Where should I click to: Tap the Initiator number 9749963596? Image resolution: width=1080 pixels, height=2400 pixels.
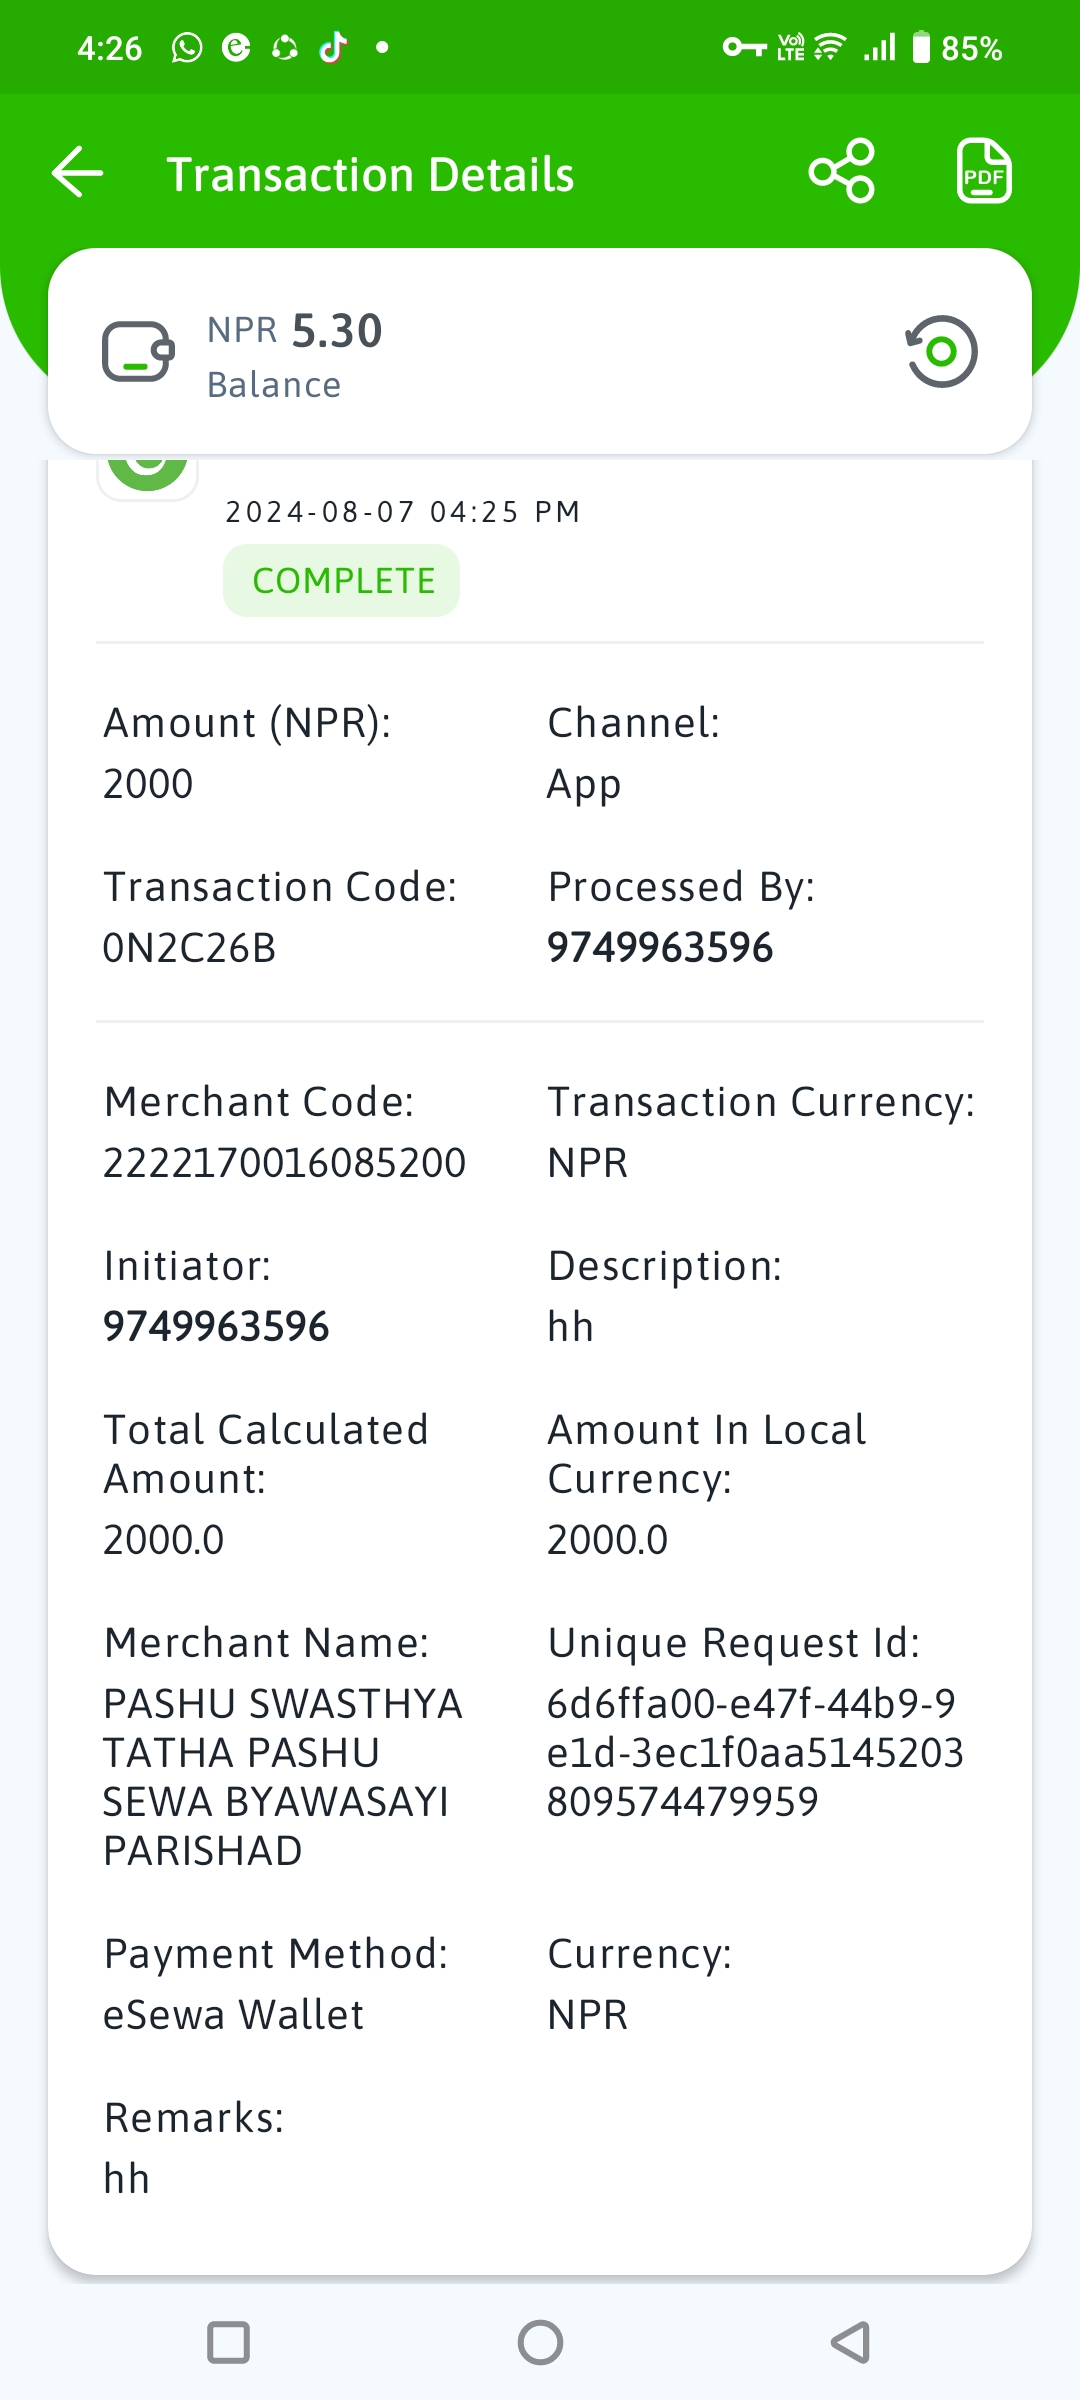[x=216, y=1327]
